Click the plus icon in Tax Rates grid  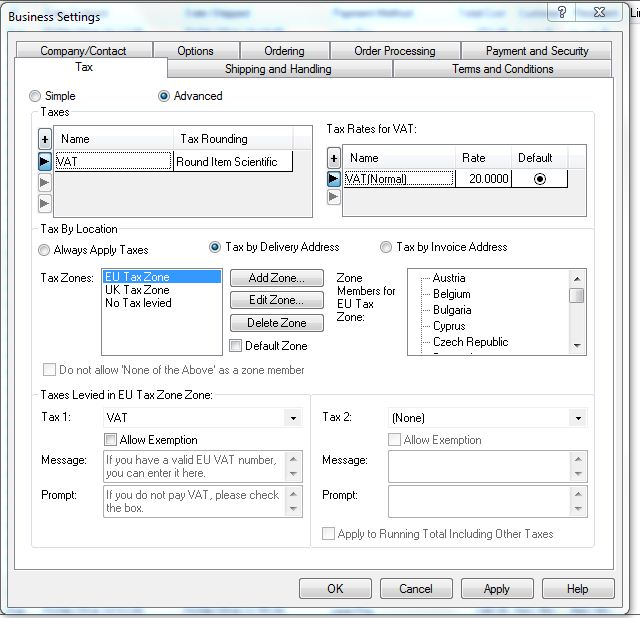pyautogui.click(x=334, y=158)
